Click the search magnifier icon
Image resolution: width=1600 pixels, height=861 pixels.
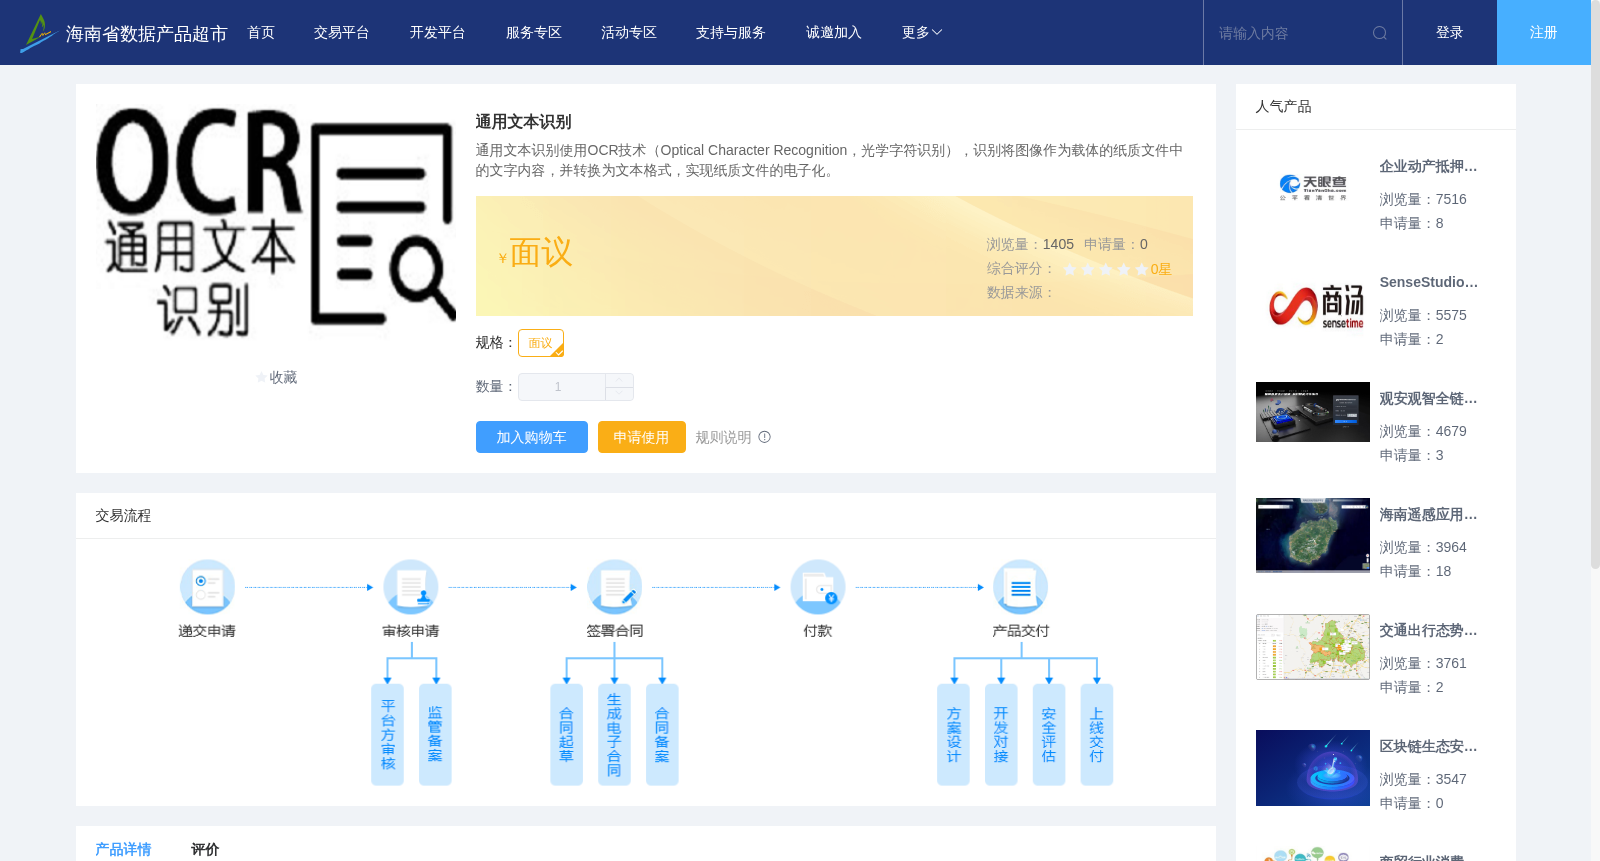pyautogui.click(x=1380, y=33)
